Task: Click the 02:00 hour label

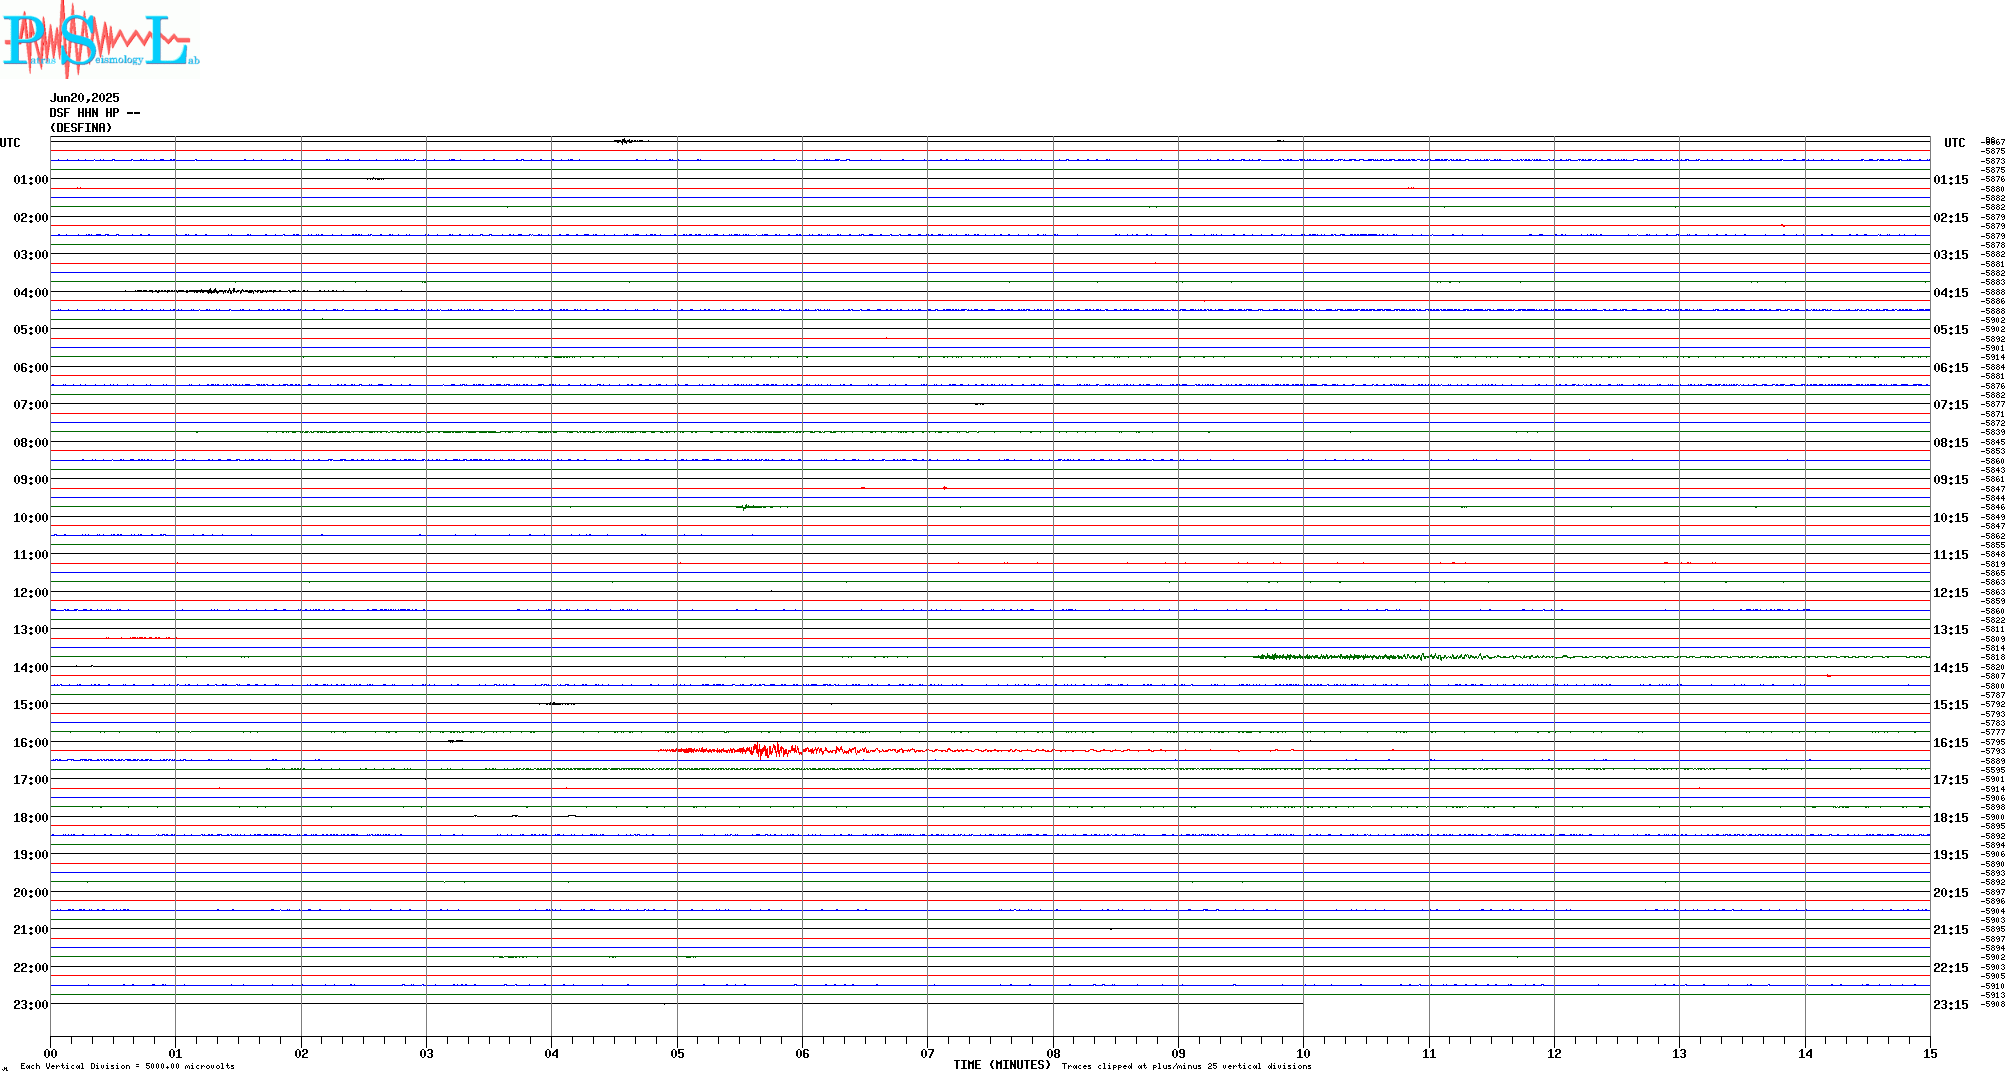Action: [31, 218]
